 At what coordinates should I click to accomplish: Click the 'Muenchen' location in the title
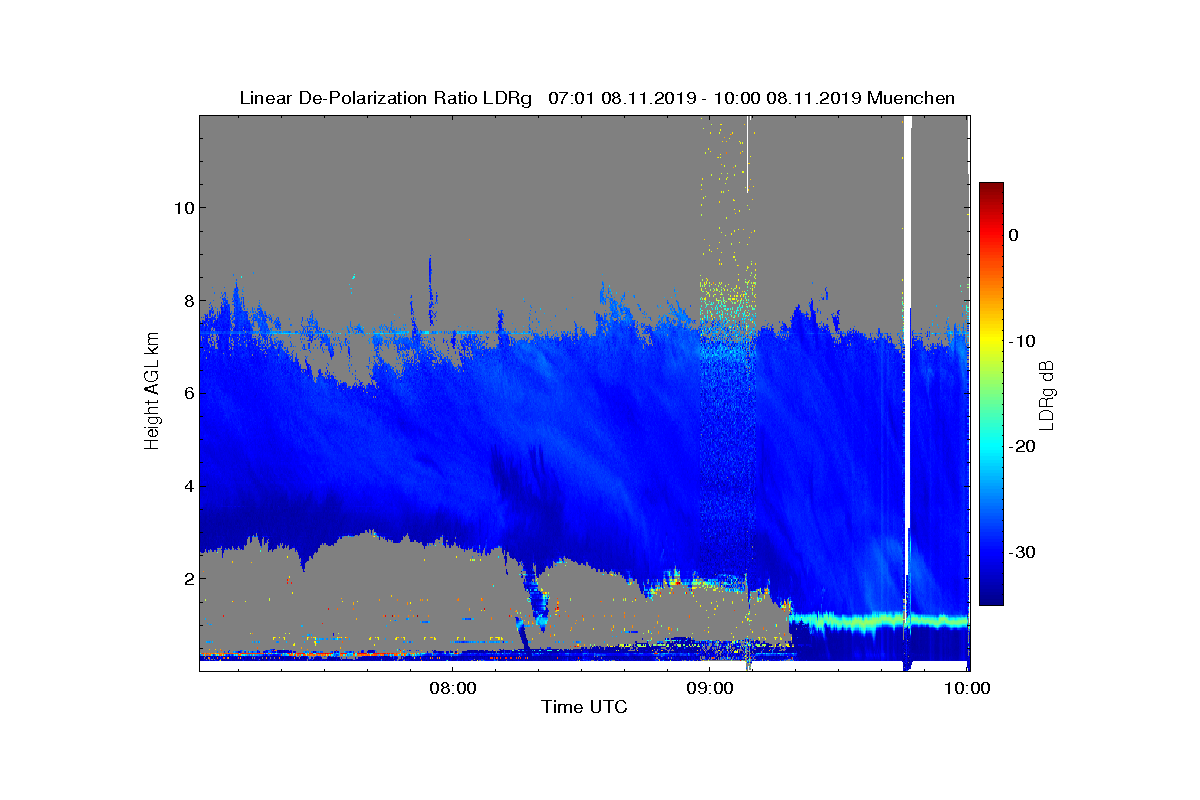tap(911, 98)
